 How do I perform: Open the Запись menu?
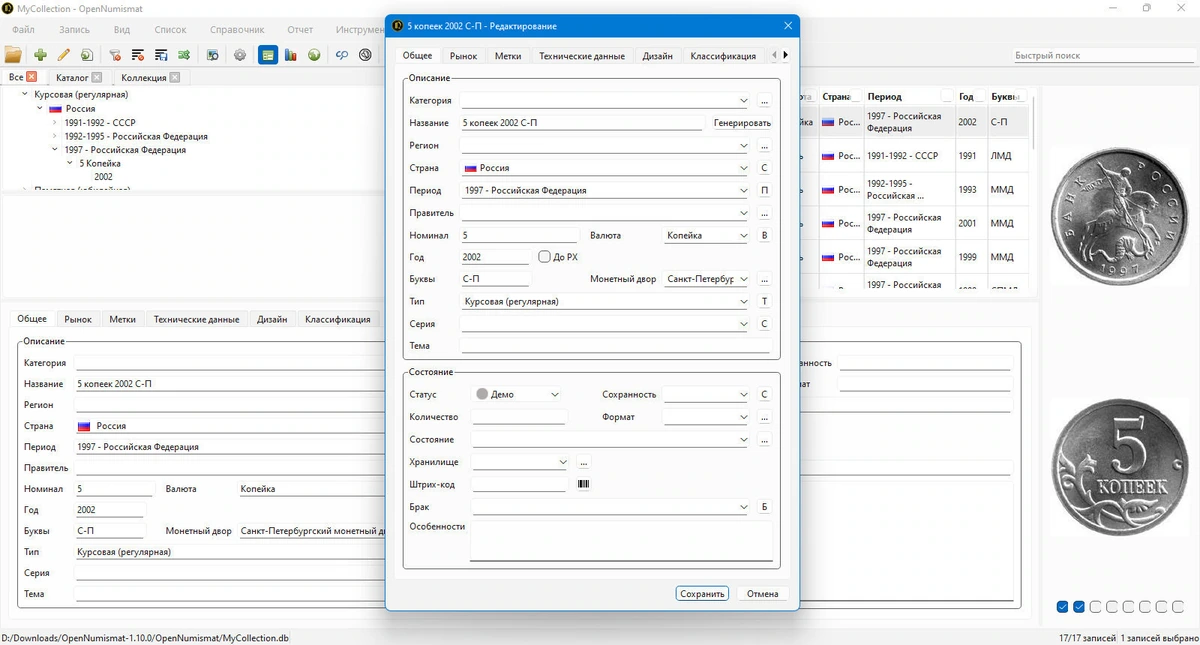point(75,30)
